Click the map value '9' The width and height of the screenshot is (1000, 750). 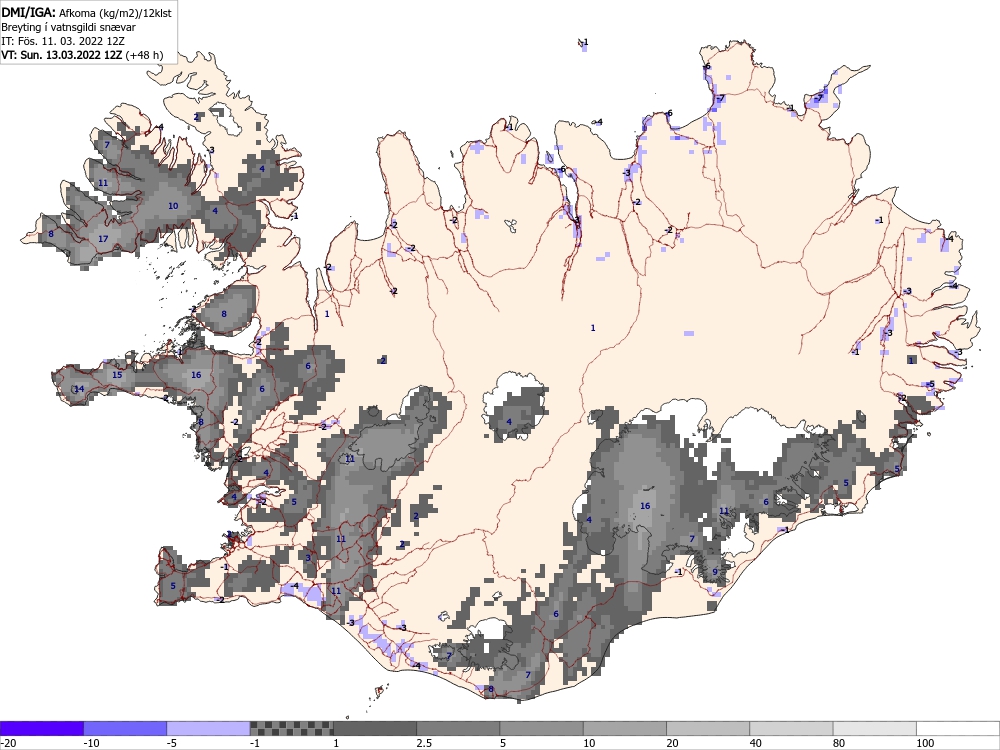tap(715, 572)
